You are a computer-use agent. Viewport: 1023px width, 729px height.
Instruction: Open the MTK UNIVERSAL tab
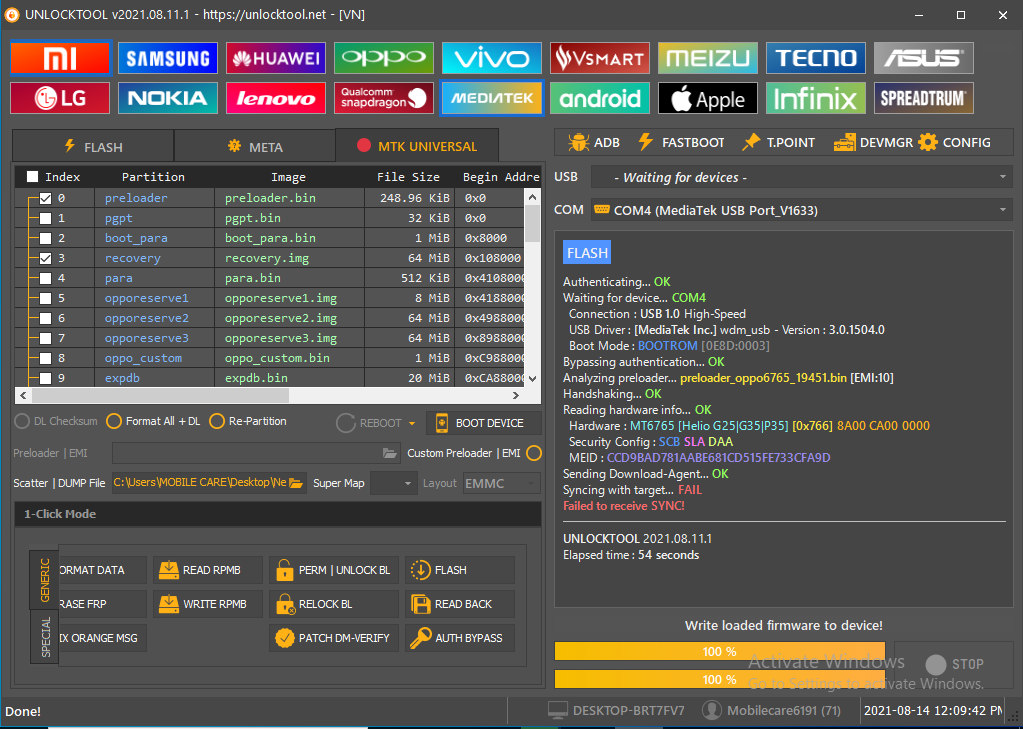click(417, 146)
